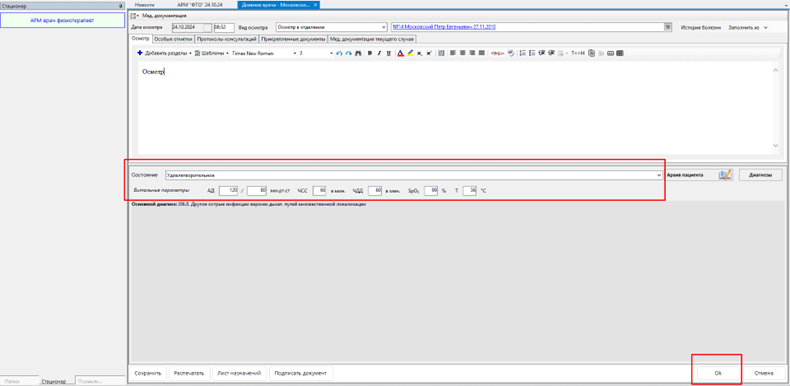Redo the last undone edit

349,53
